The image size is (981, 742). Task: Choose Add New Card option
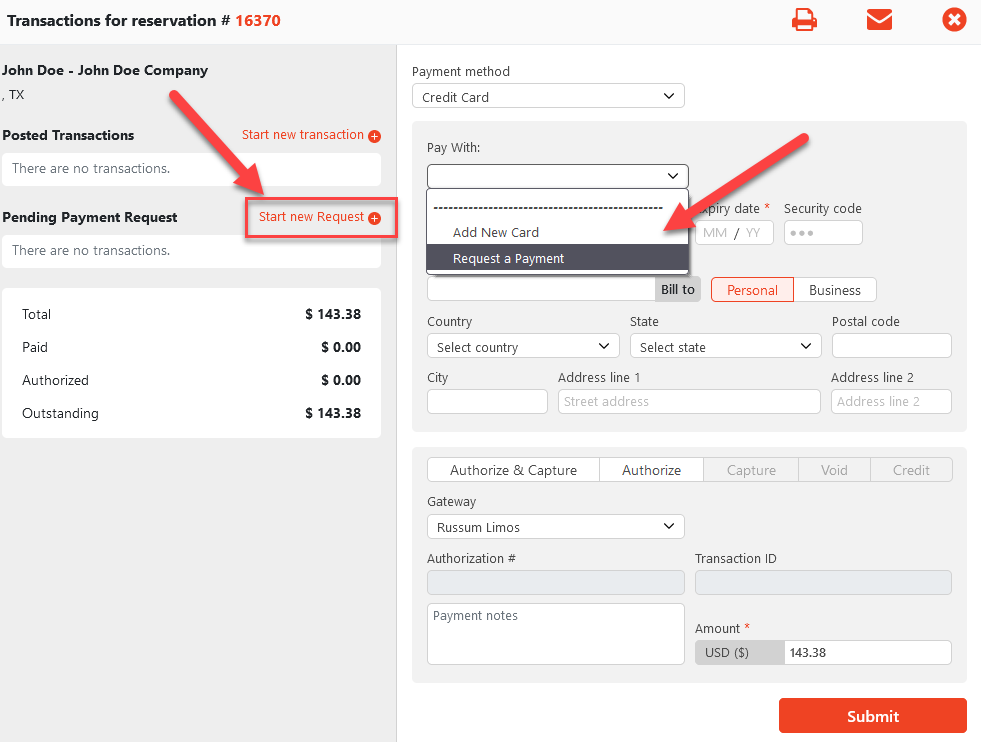tap(496, 232)
